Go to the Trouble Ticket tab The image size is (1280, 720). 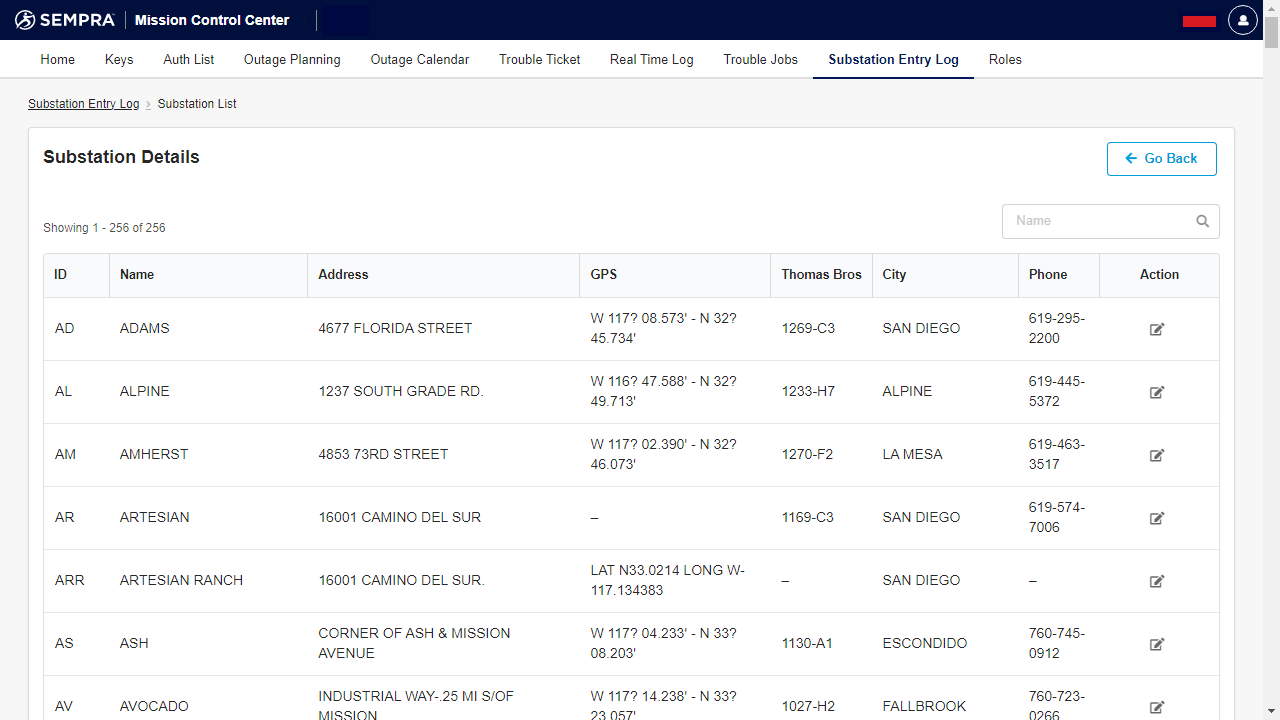coord(540,60)
